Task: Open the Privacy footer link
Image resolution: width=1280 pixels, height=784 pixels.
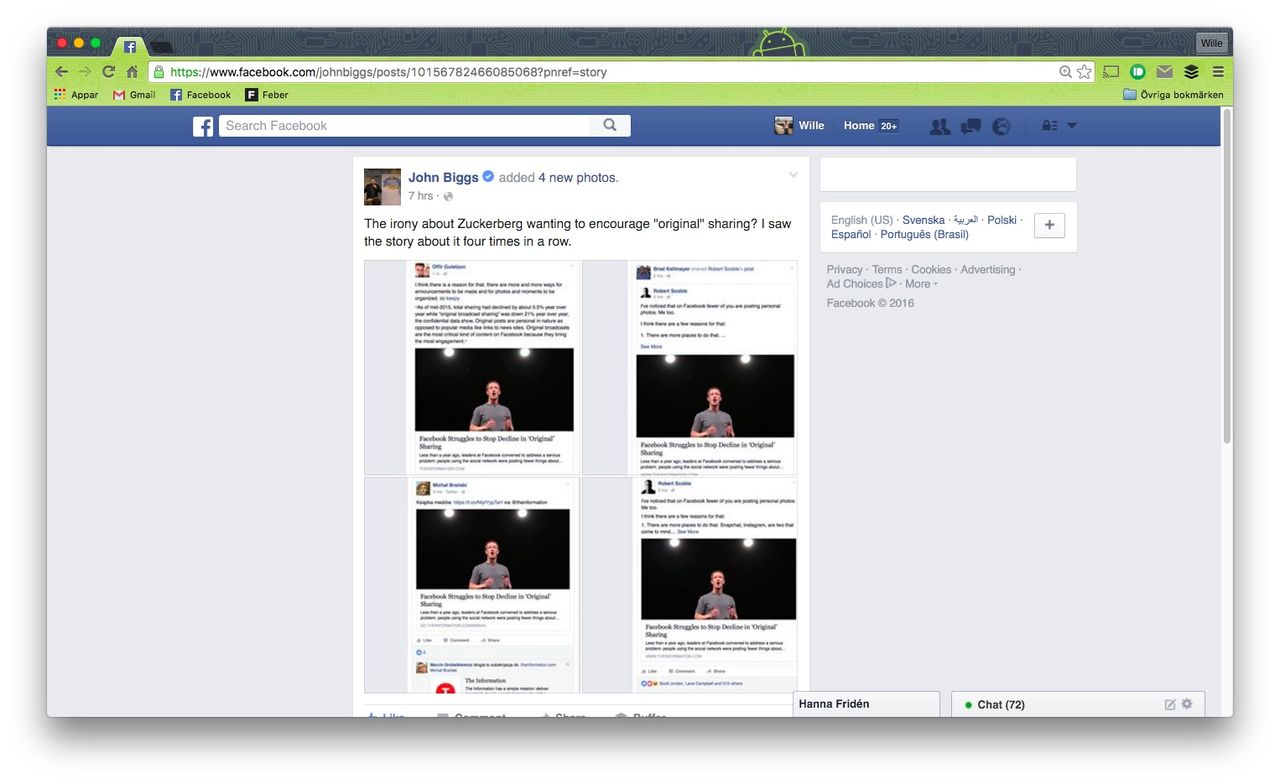Action: 845,270
